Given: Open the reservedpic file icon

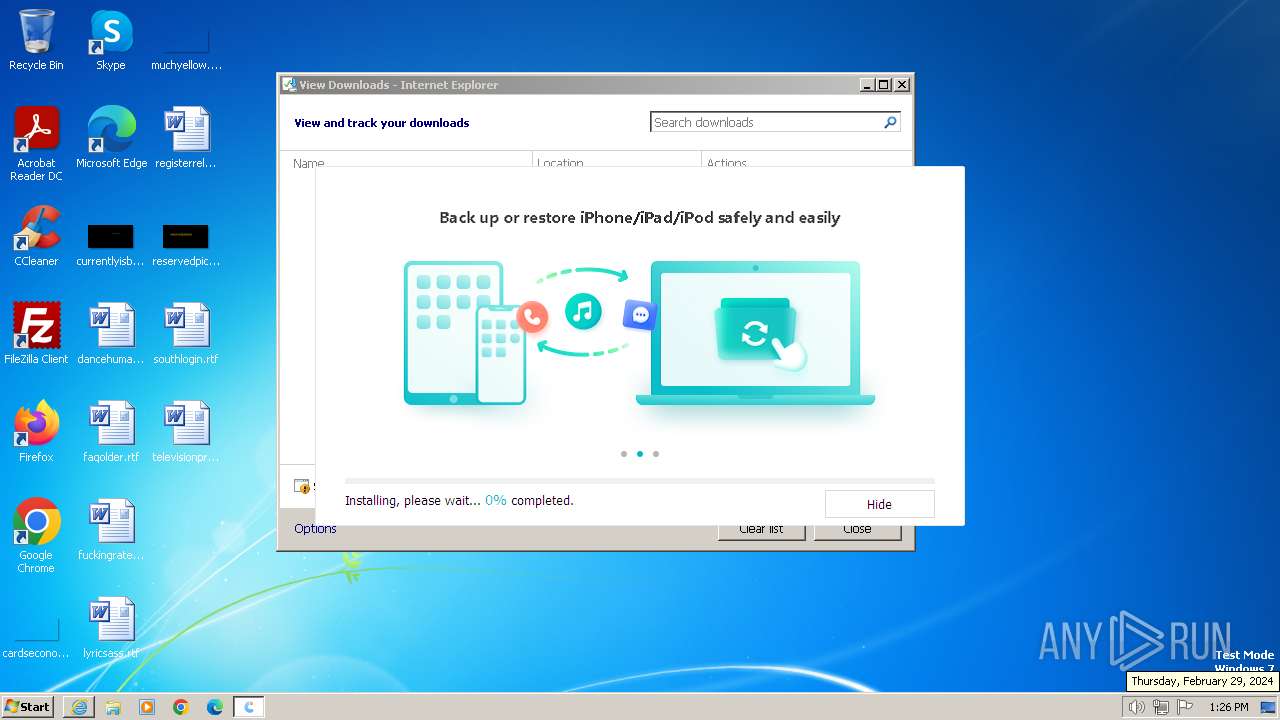Looking at the screenshot, I should 186,246.
